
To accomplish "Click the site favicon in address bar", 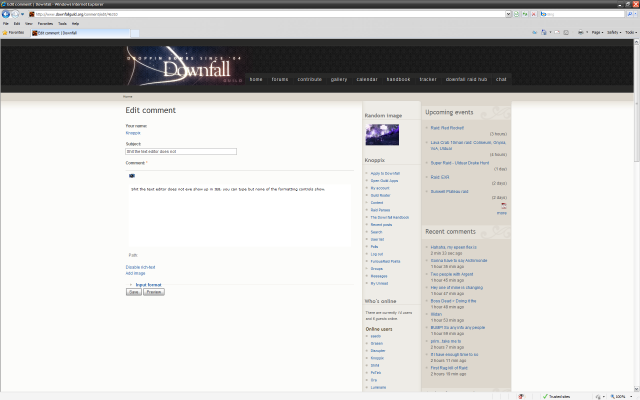I will (x=31, y=14).
